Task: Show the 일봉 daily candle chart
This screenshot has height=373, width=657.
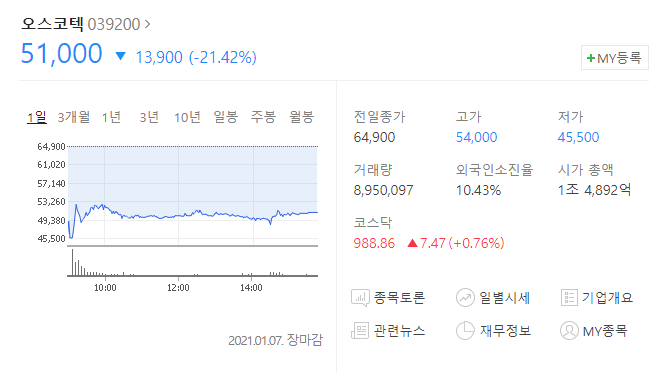Action: tap(225, 117)
